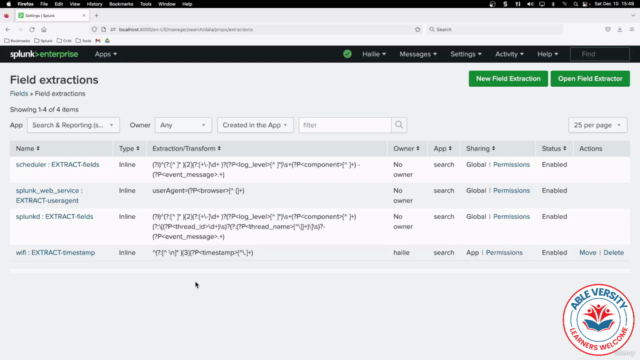This screenshot has width=640, height=360.
Task: Click the browser forward arrow
Action: click(20, 29)
